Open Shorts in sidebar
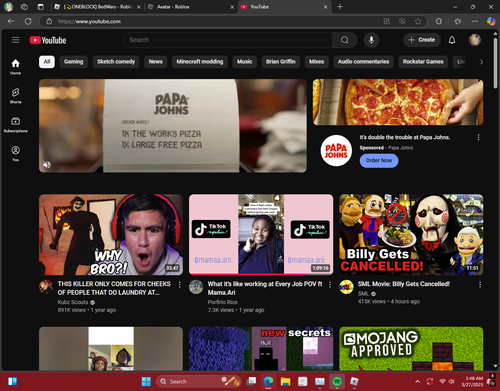This screenshot has height=391, width=500. (15, 96)
